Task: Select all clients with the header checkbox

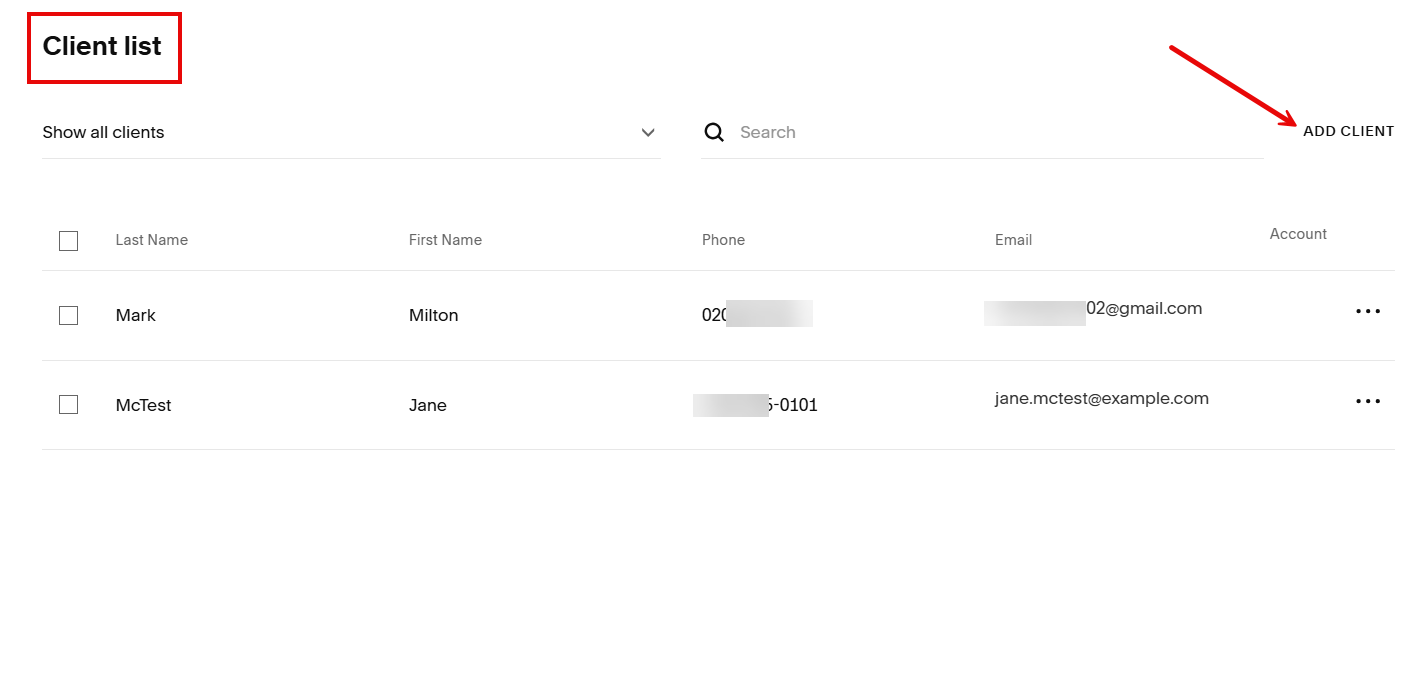Action: coord(68,240)
